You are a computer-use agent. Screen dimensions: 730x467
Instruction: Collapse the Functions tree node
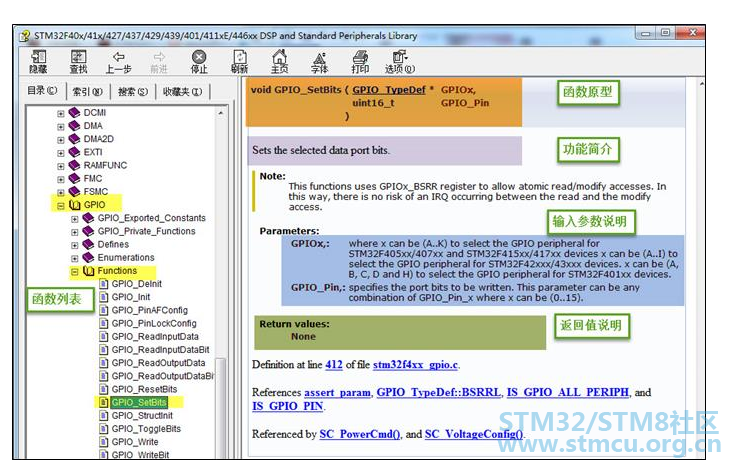click(74, 271)
